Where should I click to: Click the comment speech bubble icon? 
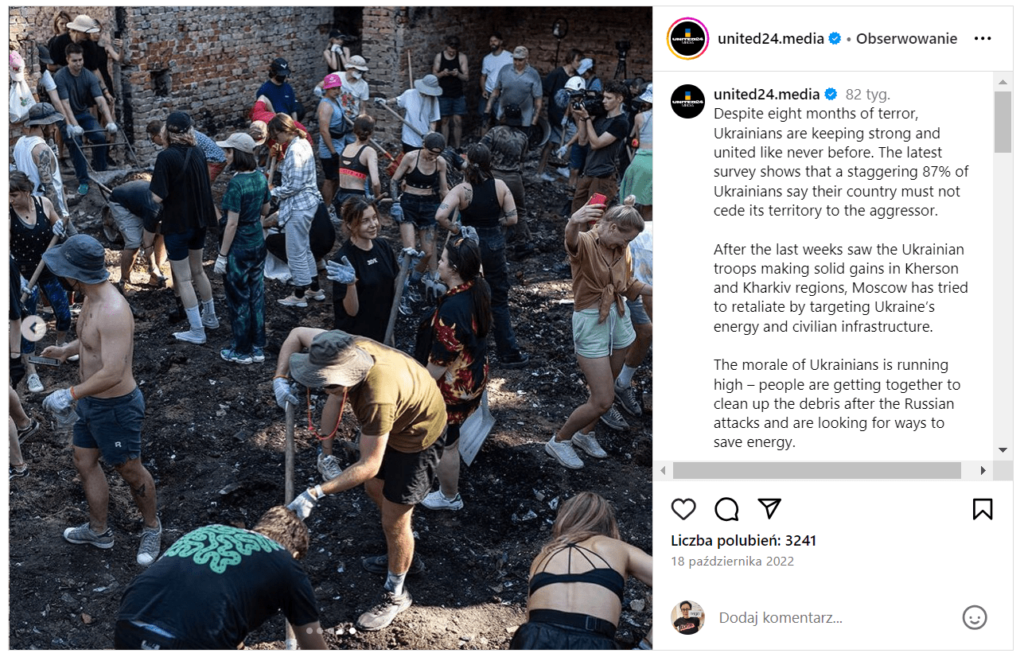(727, 509)
